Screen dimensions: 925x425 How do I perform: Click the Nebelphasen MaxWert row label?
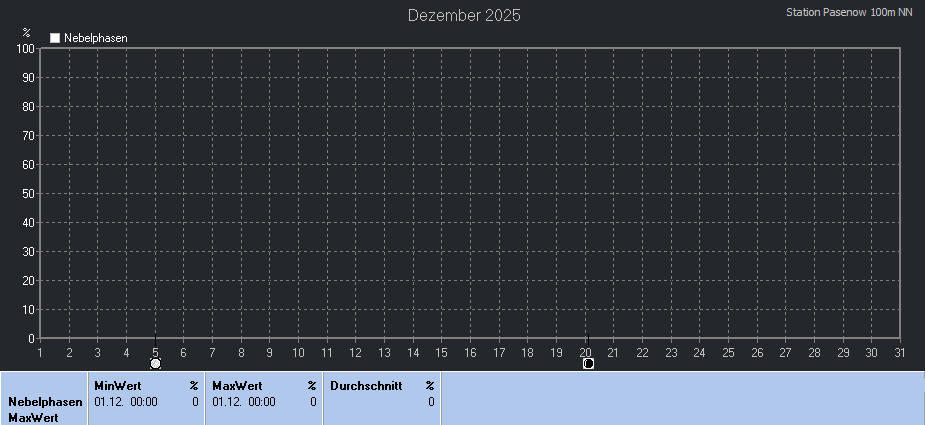[x=45, y=410]
